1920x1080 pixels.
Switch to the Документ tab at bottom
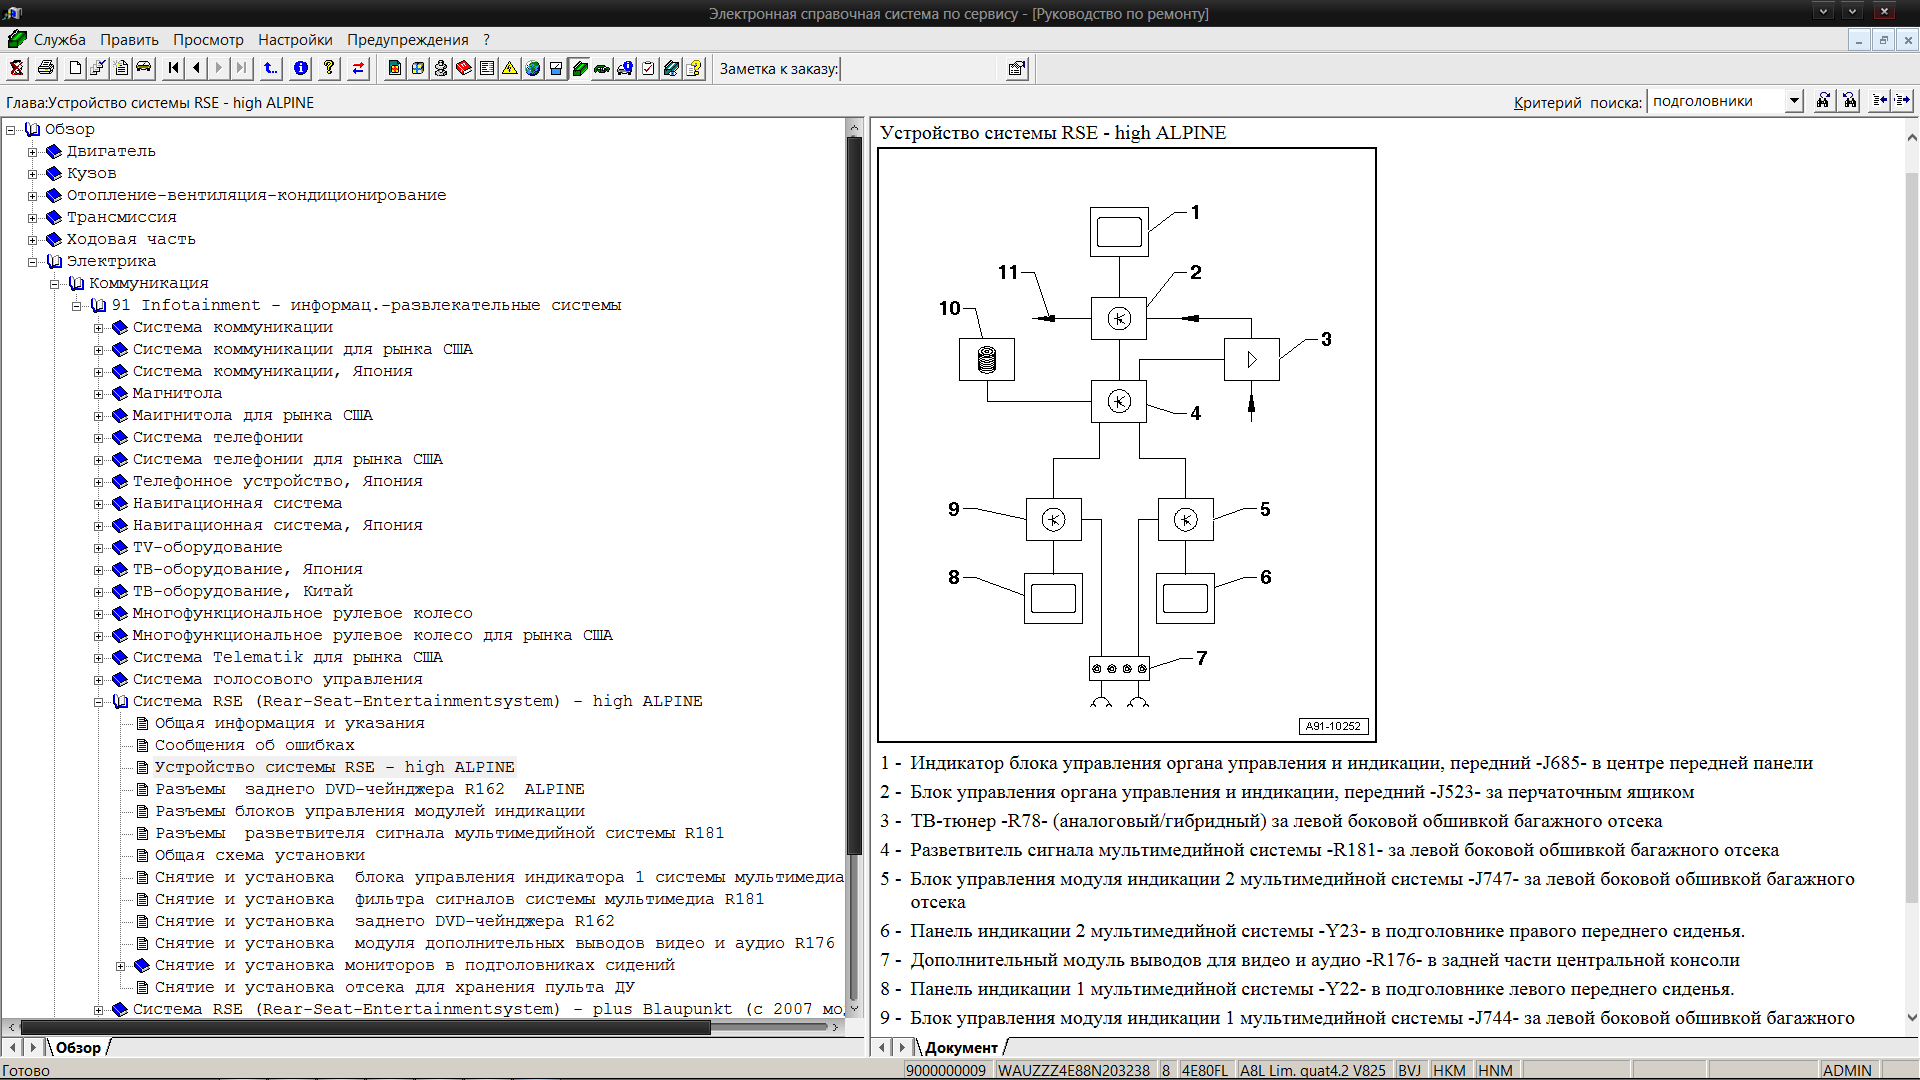coord(961,1047)
